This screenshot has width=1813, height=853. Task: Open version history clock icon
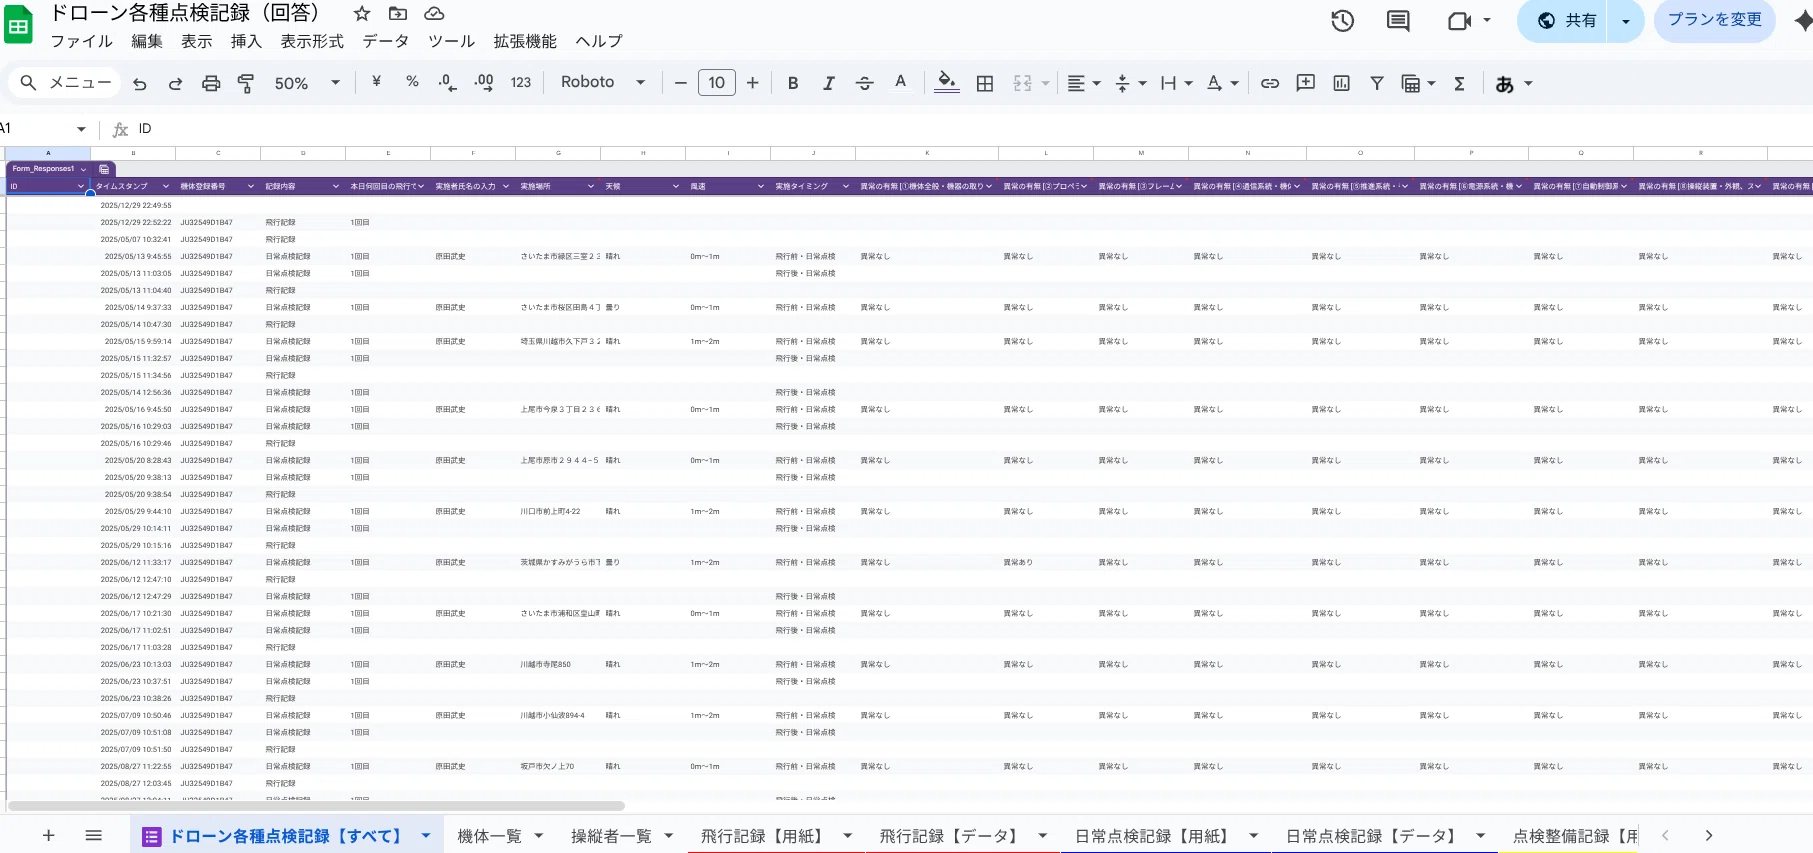point(1342,20)
